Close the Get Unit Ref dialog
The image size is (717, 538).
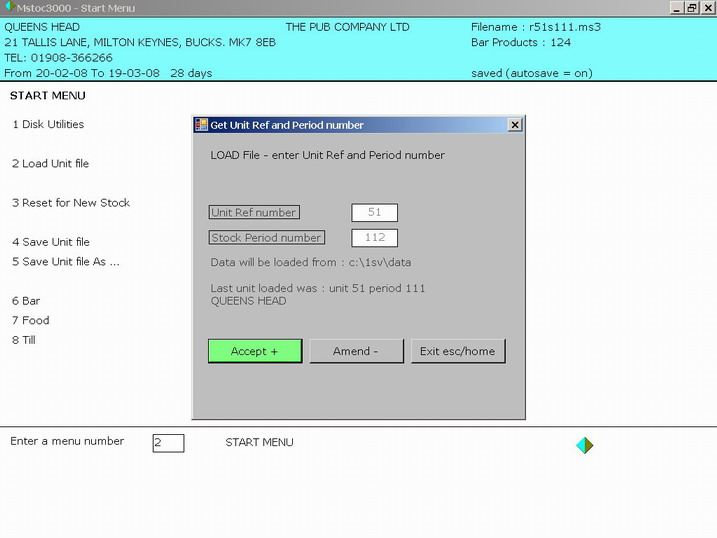click(x=515, y=125)
